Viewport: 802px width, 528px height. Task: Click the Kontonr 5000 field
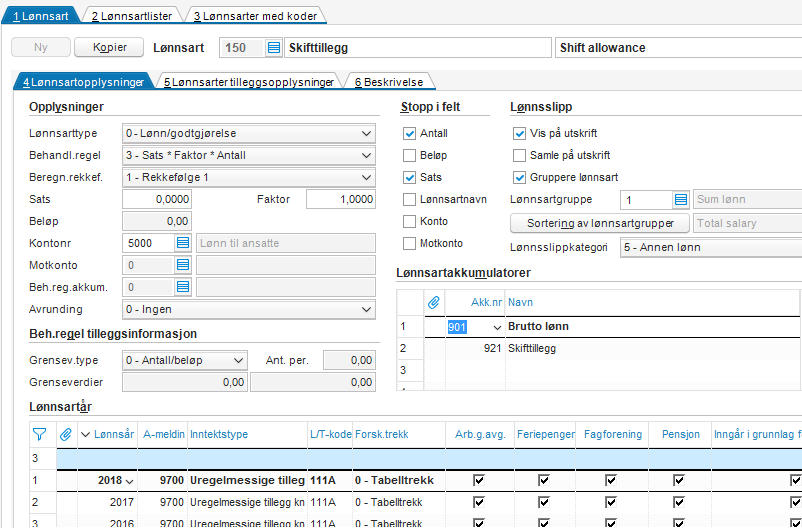tap(149, 243)
